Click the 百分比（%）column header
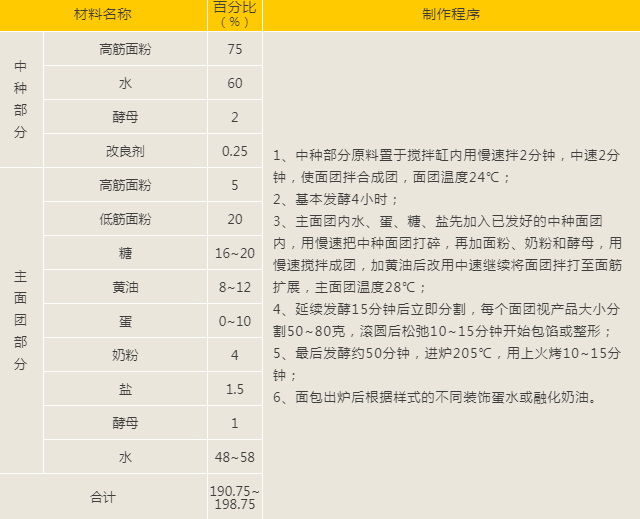Image resolution: width=640 pixels, height=519 pixels. pyautogui.click(x=235, y=14)
